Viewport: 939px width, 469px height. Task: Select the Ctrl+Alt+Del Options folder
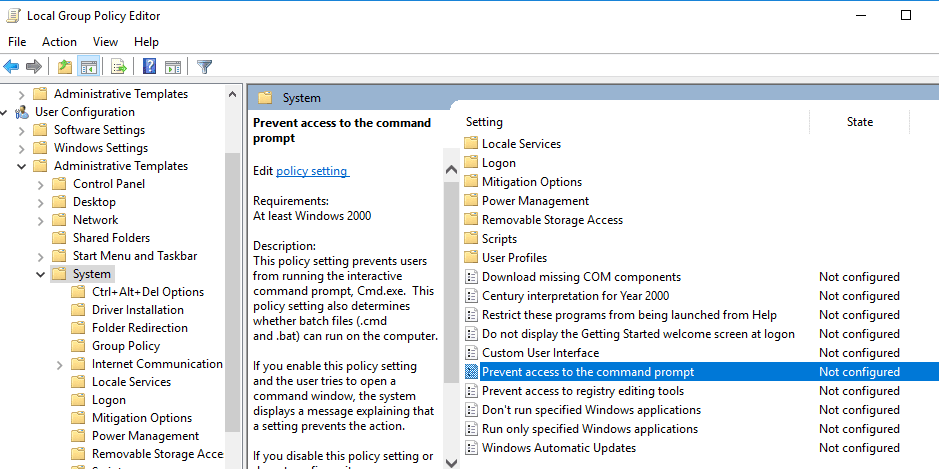pyautogui.click(x=147, y=292)
